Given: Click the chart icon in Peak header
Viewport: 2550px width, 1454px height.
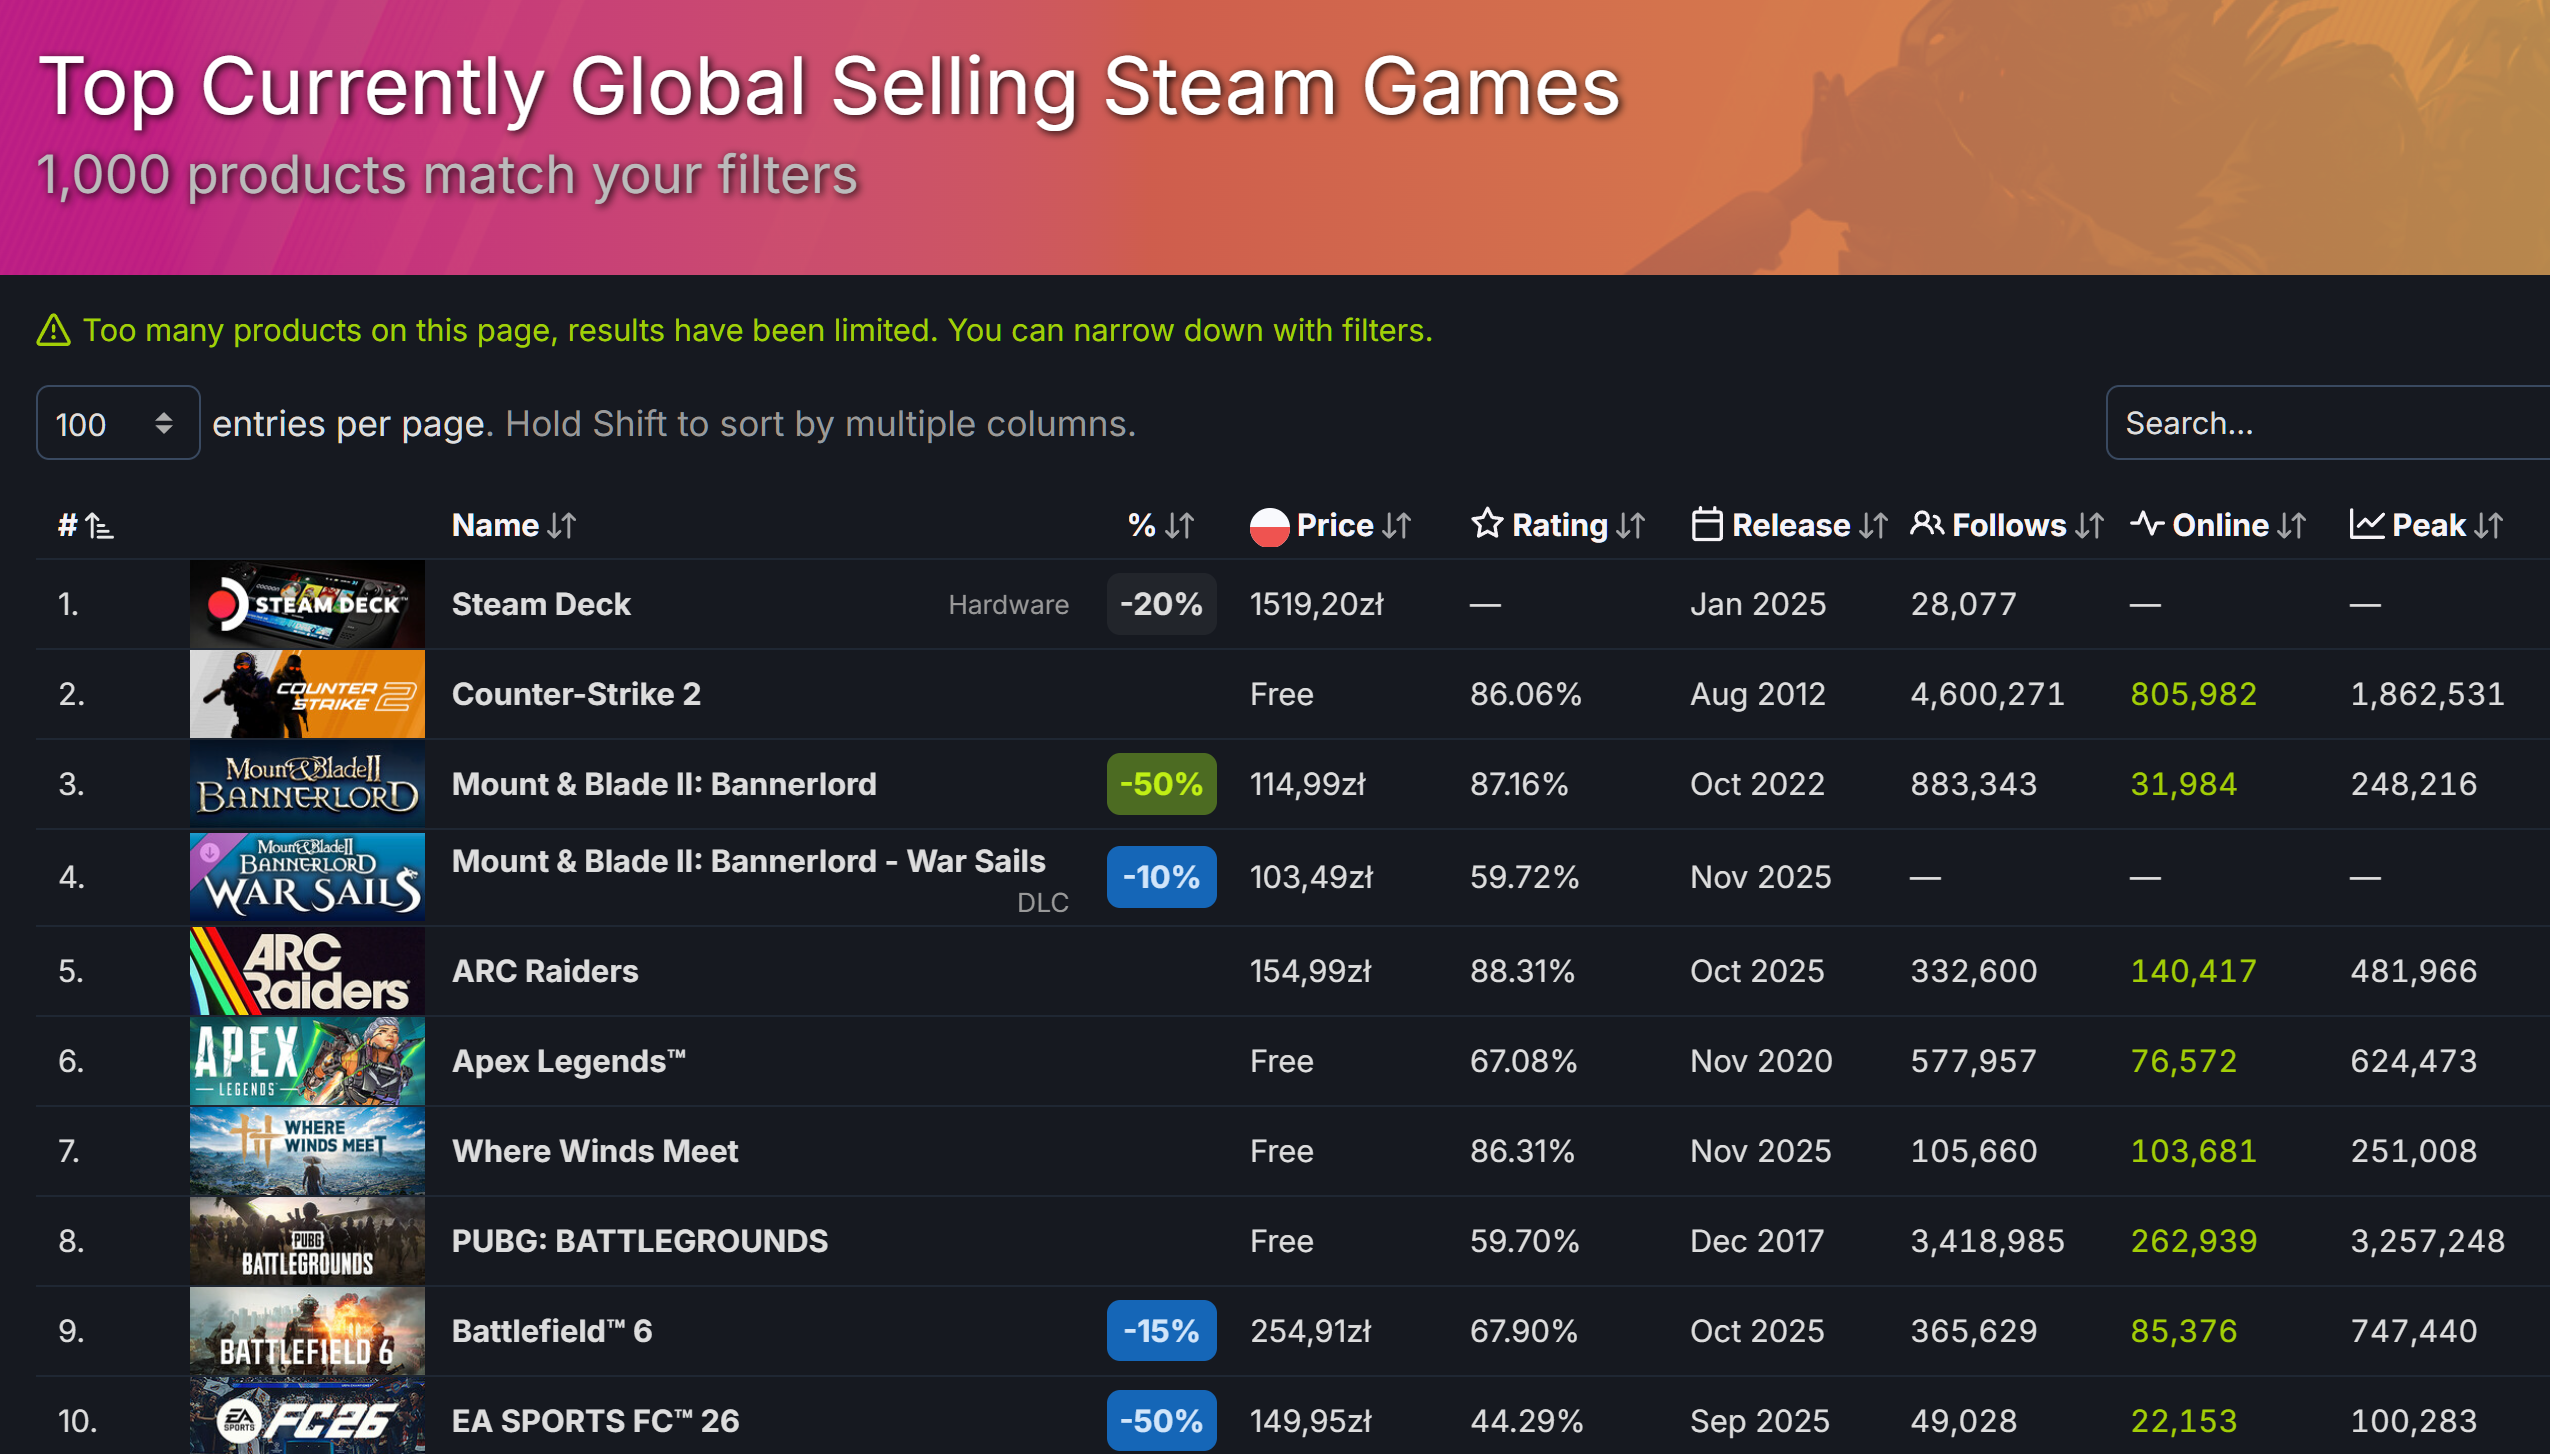Looking at the screenshot, I should pos(2366,524).
